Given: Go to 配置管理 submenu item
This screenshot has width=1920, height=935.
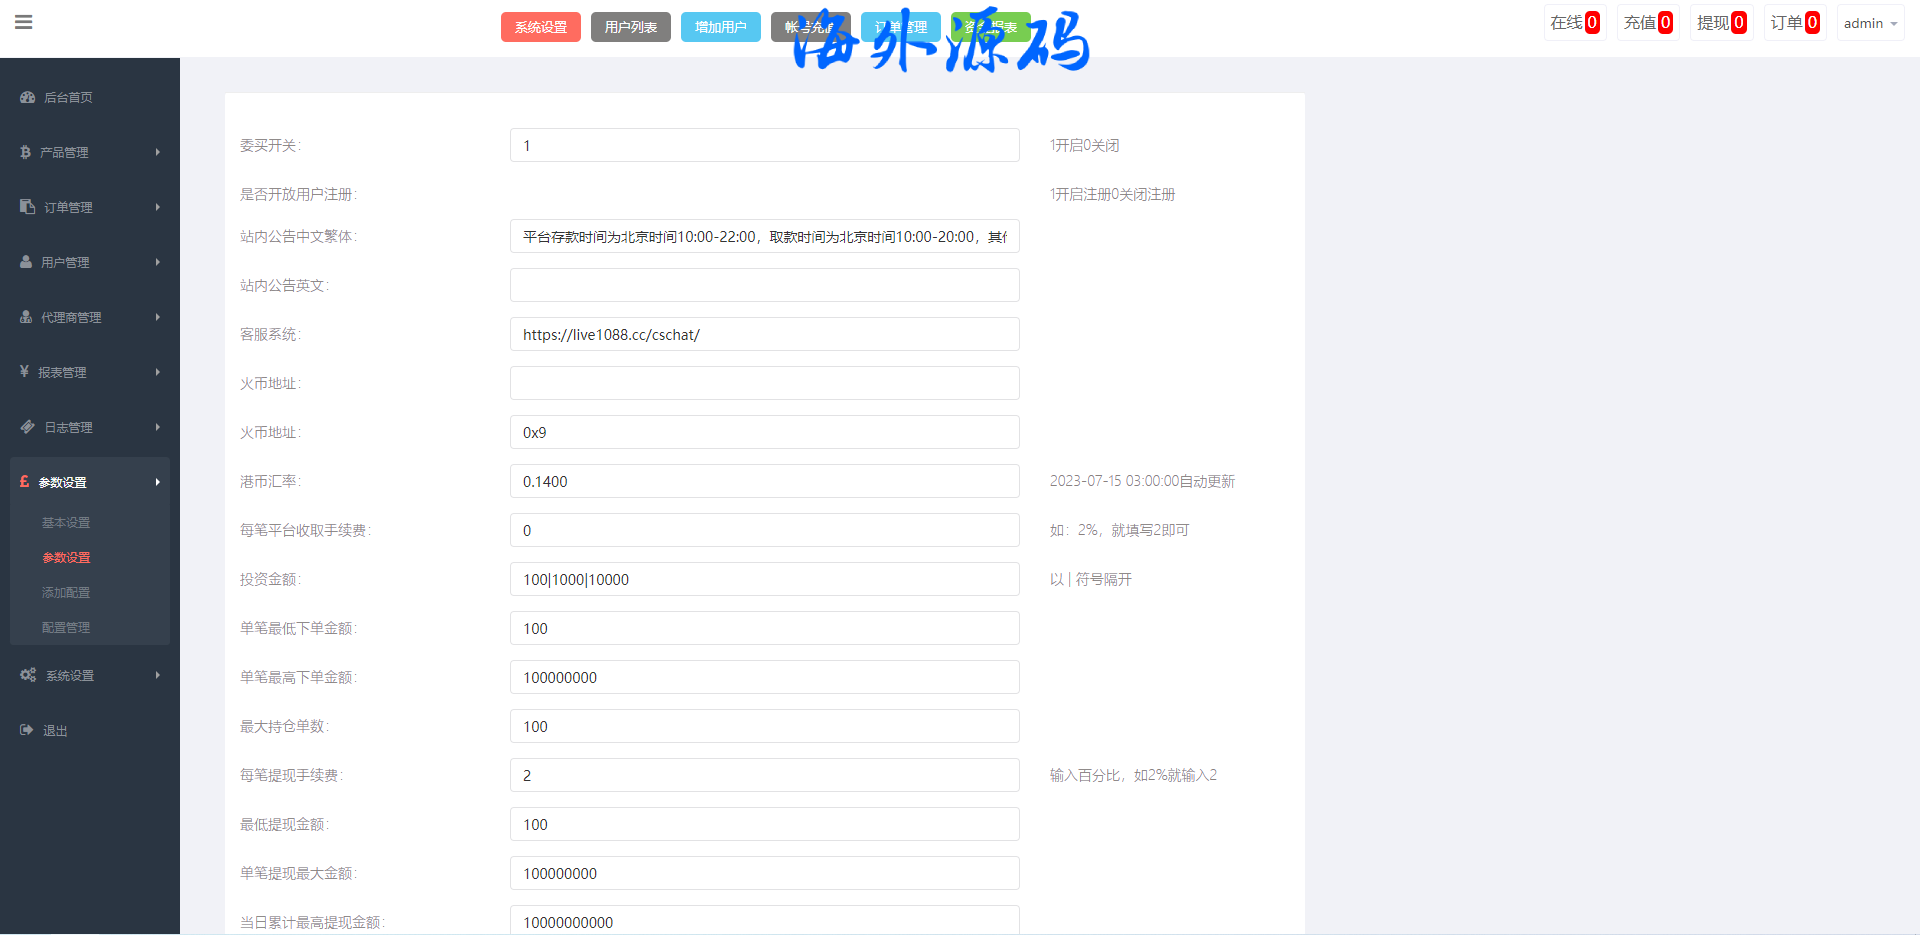Looking at the screenshot, I should click(66, 628).
